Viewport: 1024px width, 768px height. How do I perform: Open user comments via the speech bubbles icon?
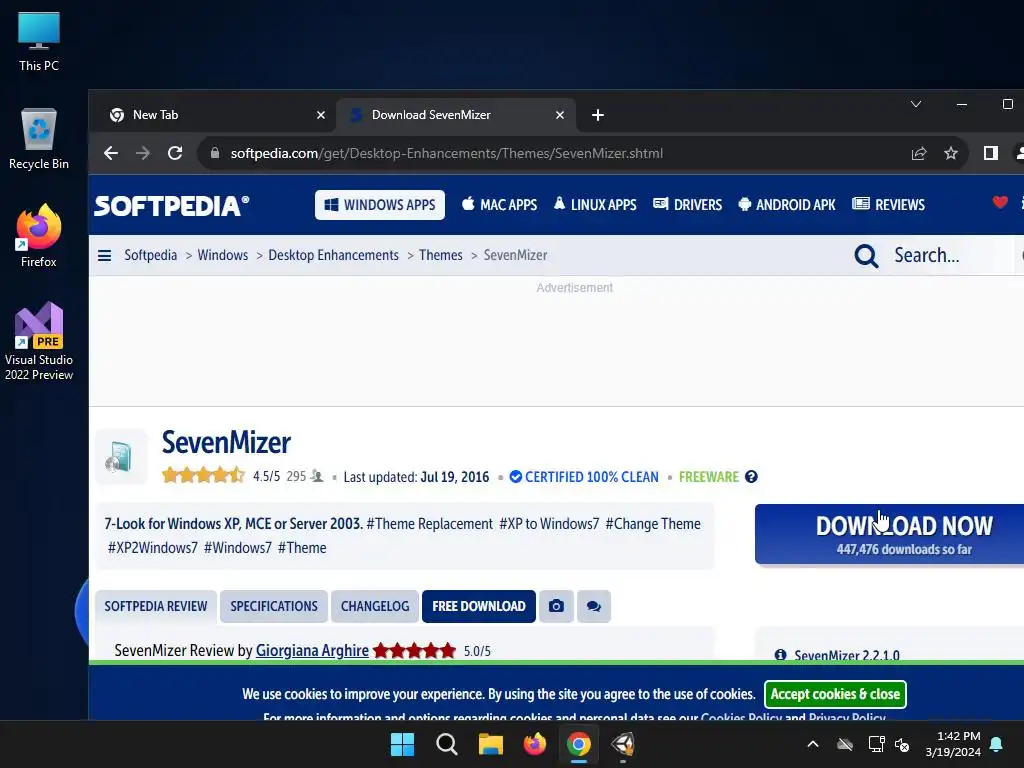[594, 606]
